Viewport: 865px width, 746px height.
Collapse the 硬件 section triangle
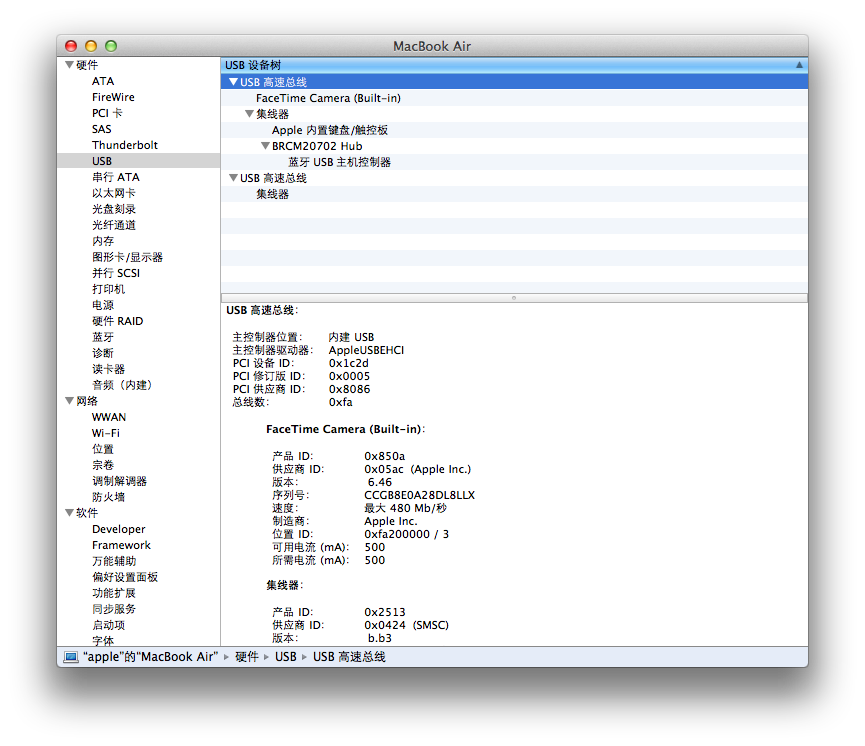coord(70,65)
